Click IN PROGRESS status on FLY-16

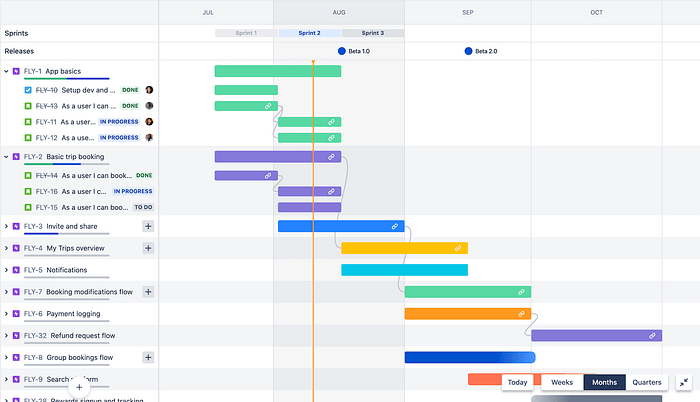click(x=133, y=192)
